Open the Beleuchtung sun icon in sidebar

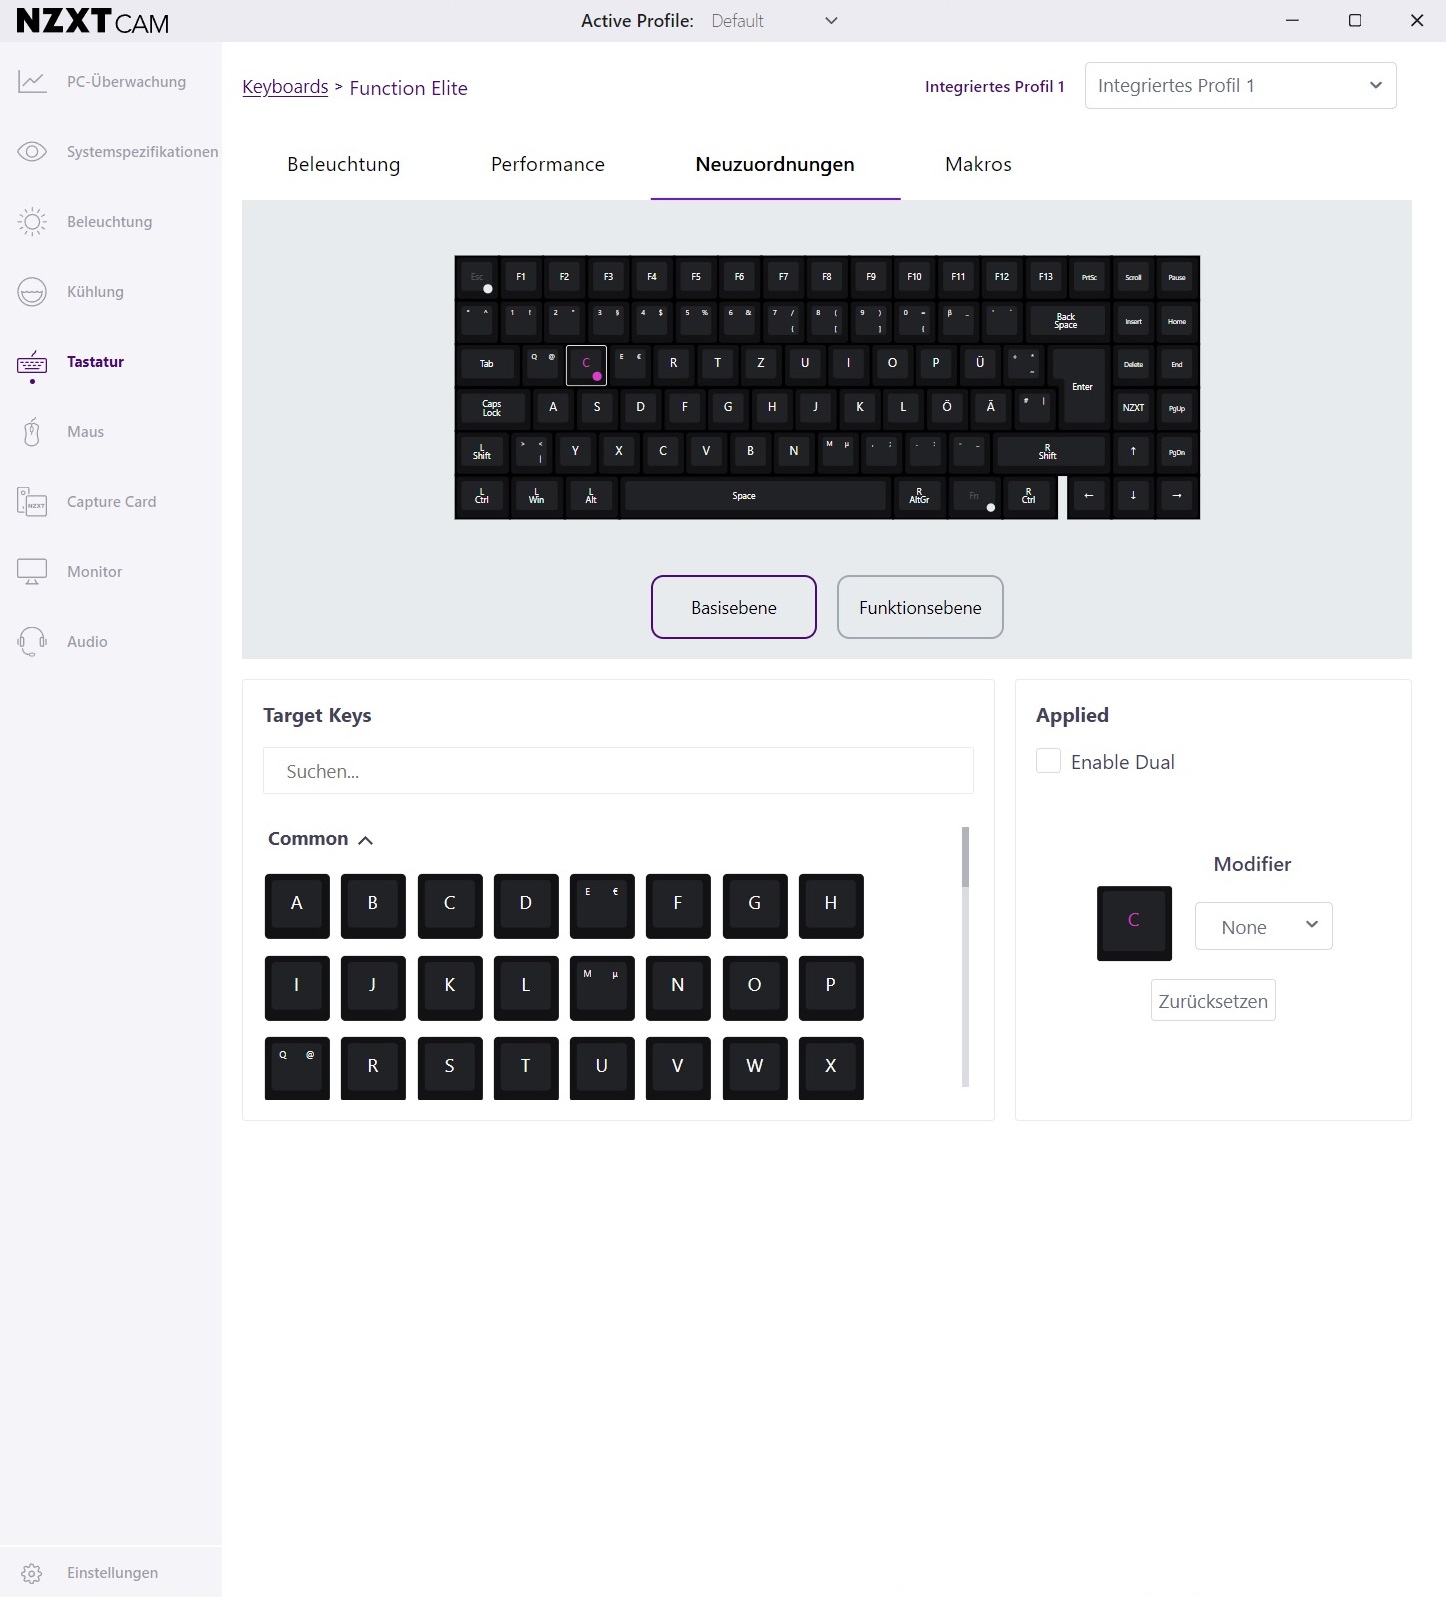tap(32, 222)
